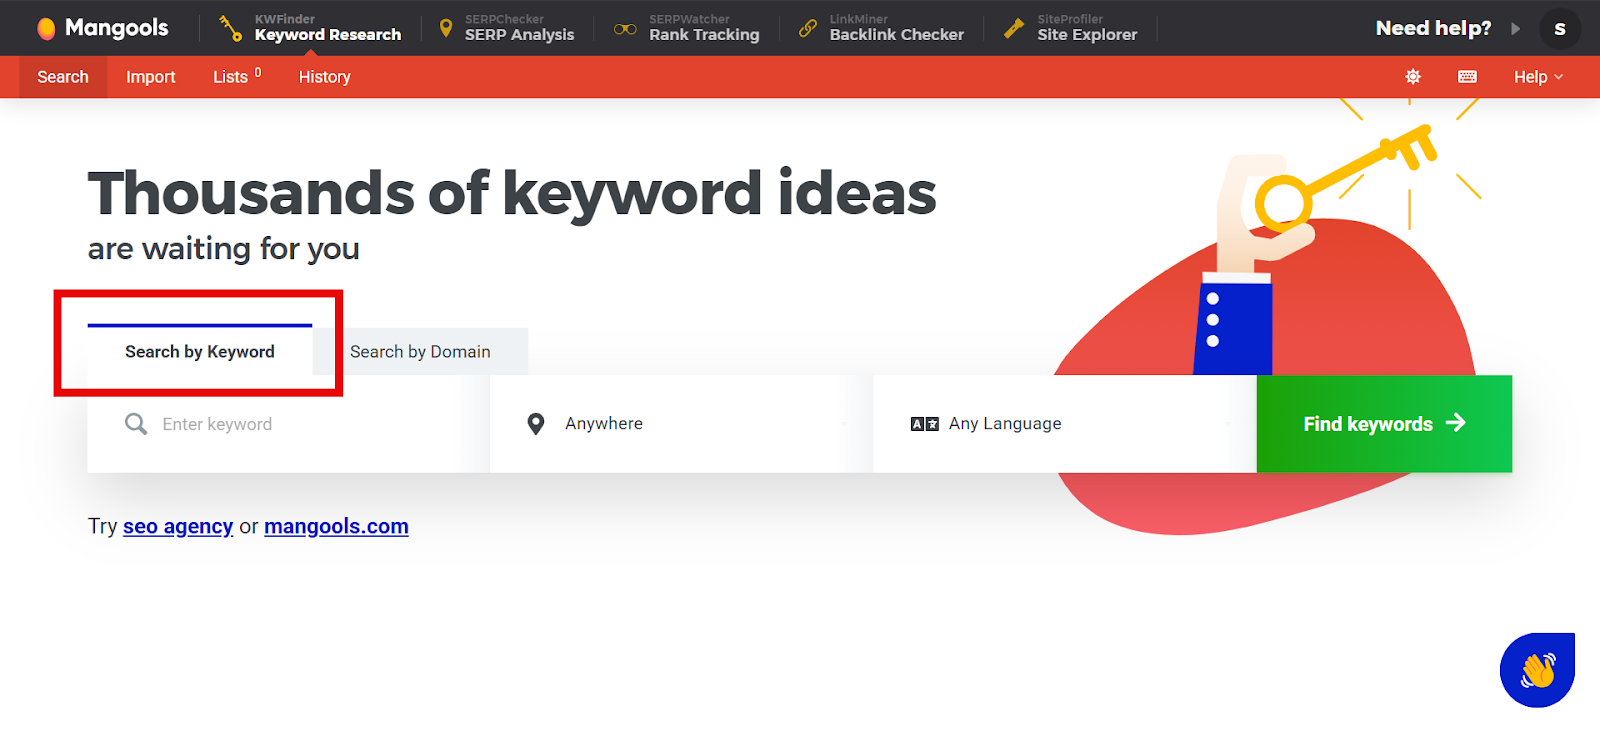Open the History tab
This screenshot has height=732, width=1600.
pyautogui.click(x=325, y=77)
